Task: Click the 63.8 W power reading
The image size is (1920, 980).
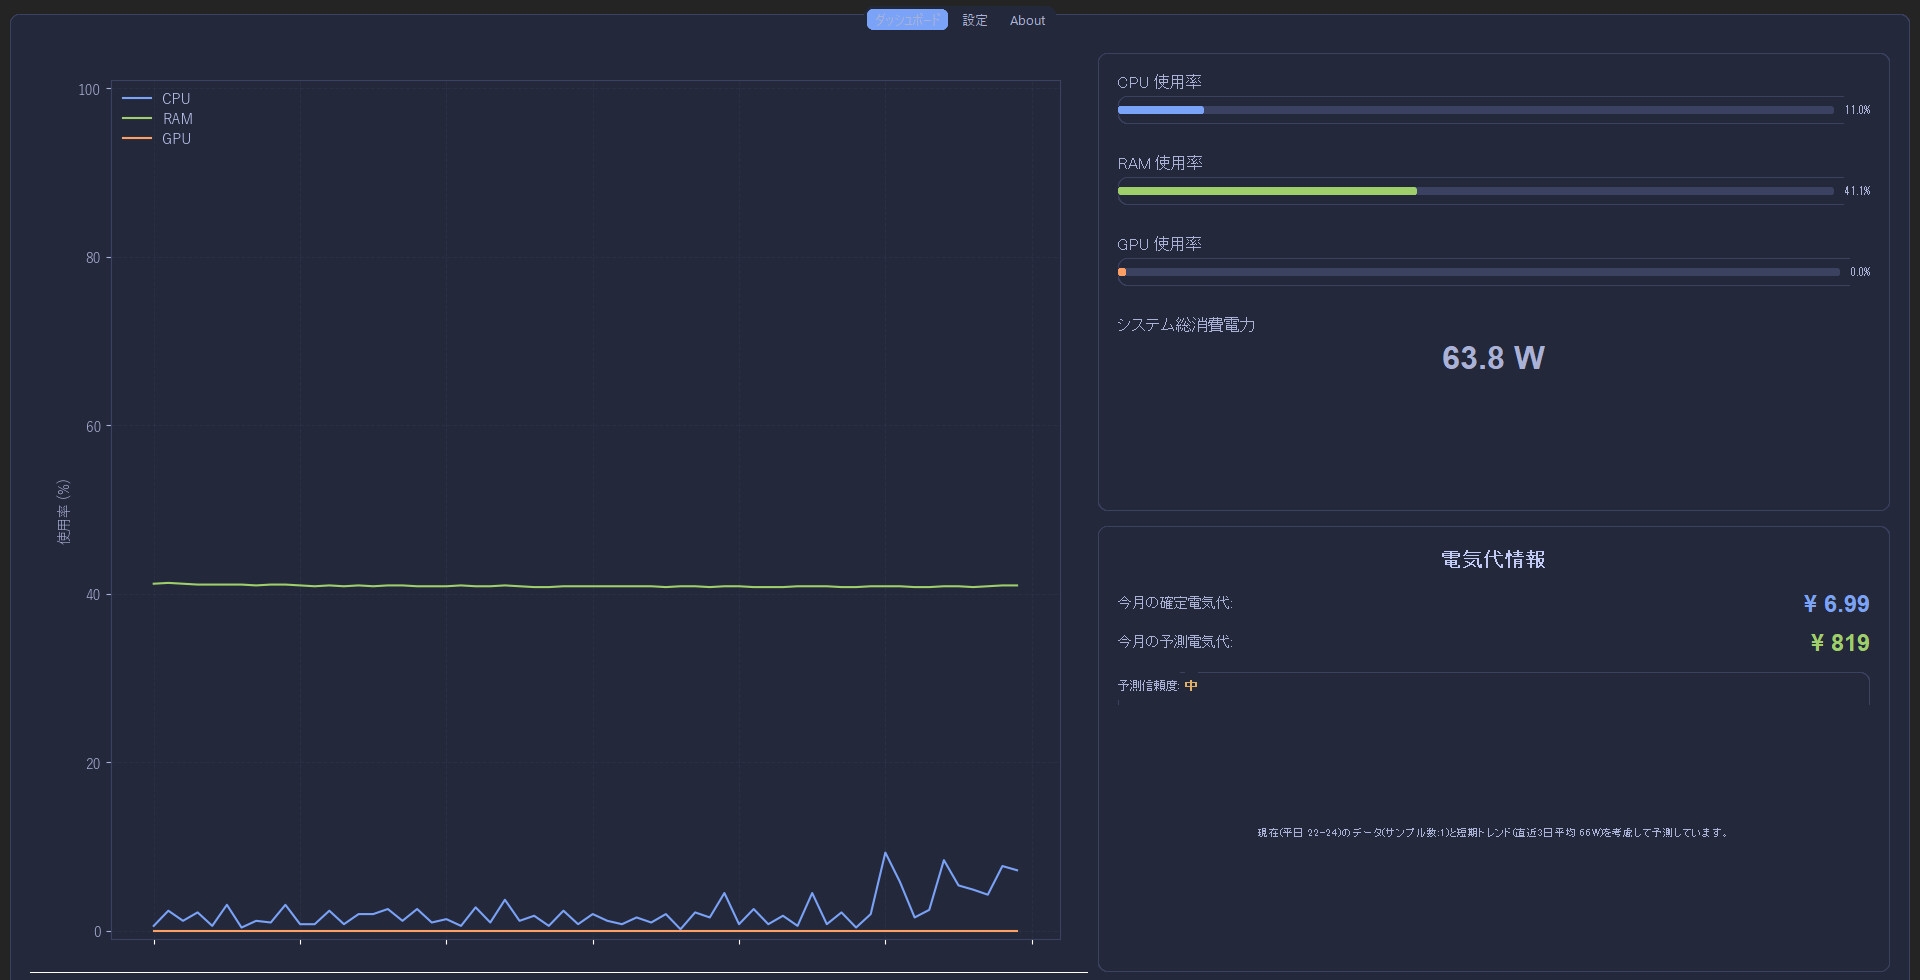Action: click(x=1493, y=358)
